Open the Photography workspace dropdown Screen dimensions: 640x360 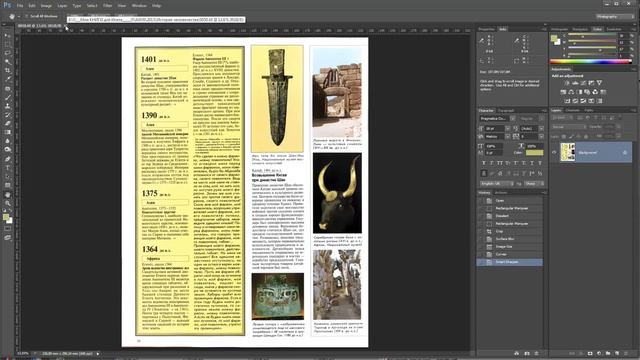(614, 16)
